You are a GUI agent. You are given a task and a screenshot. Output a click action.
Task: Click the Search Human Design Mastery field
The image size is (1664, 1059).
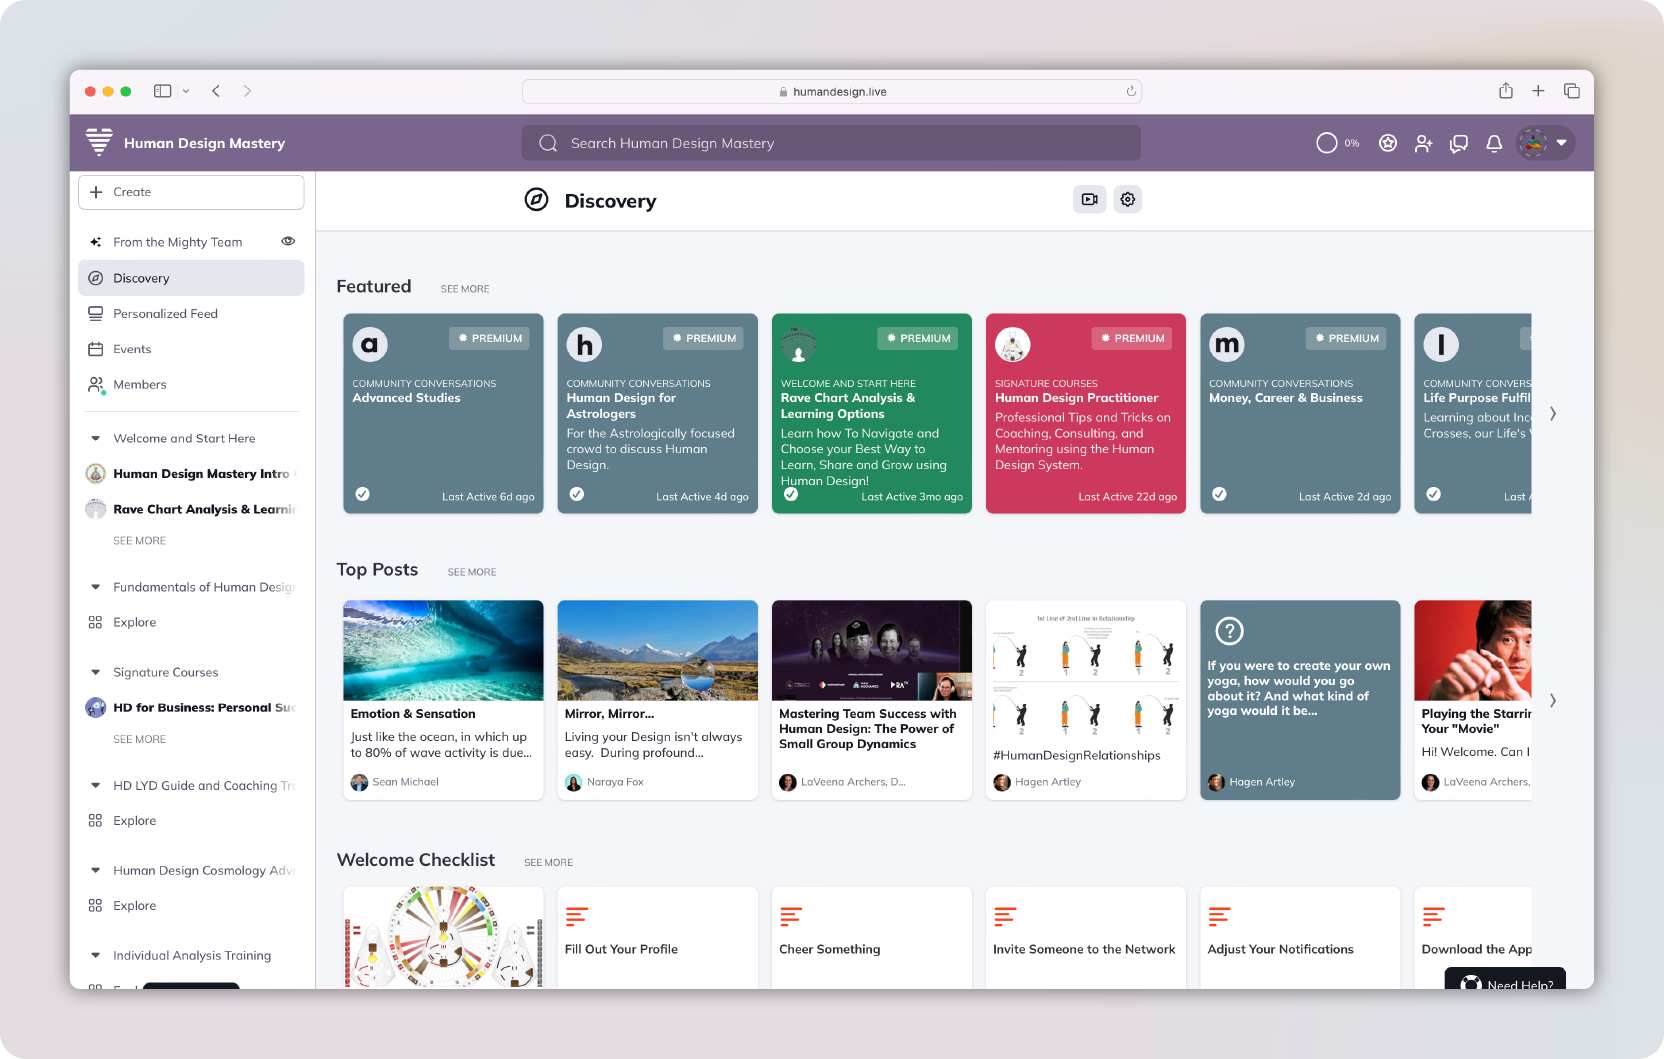(x=830, y=143)
